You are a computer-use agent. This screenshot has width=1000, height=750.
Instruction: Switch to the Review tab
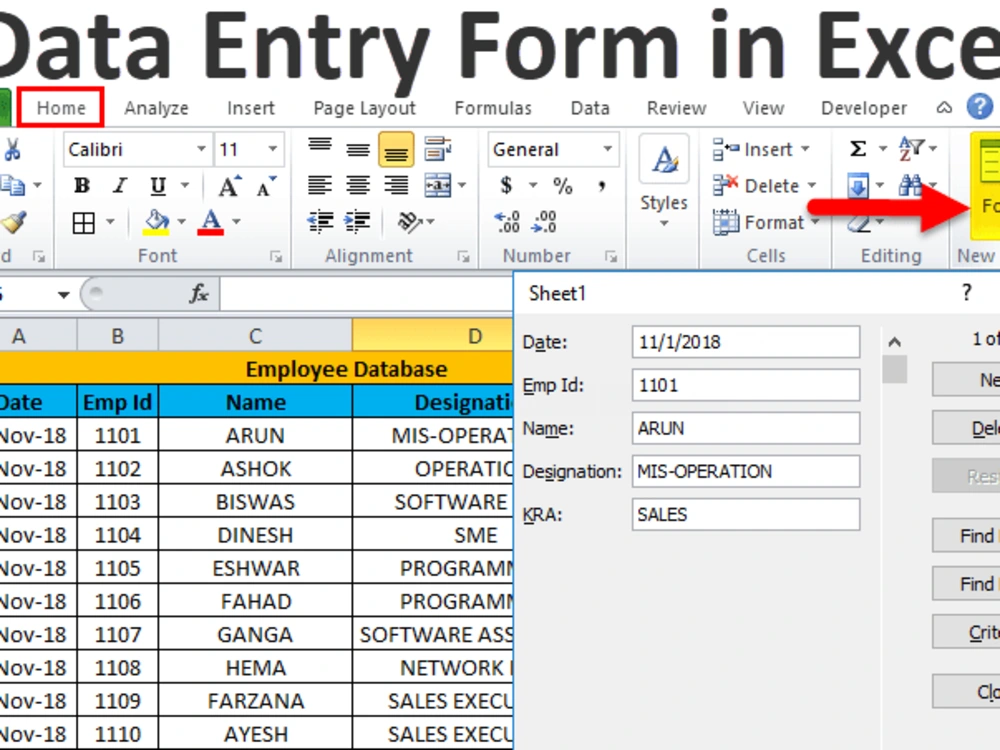tap(676, 108)
